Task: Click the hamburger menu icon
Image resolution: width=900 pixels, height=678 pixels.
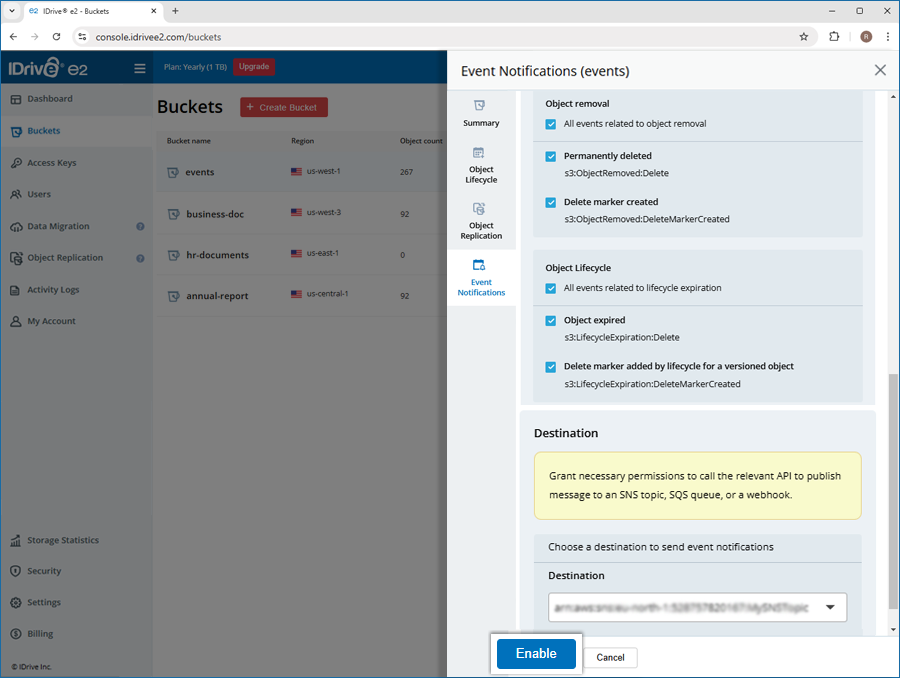Action: click(140, 69)
